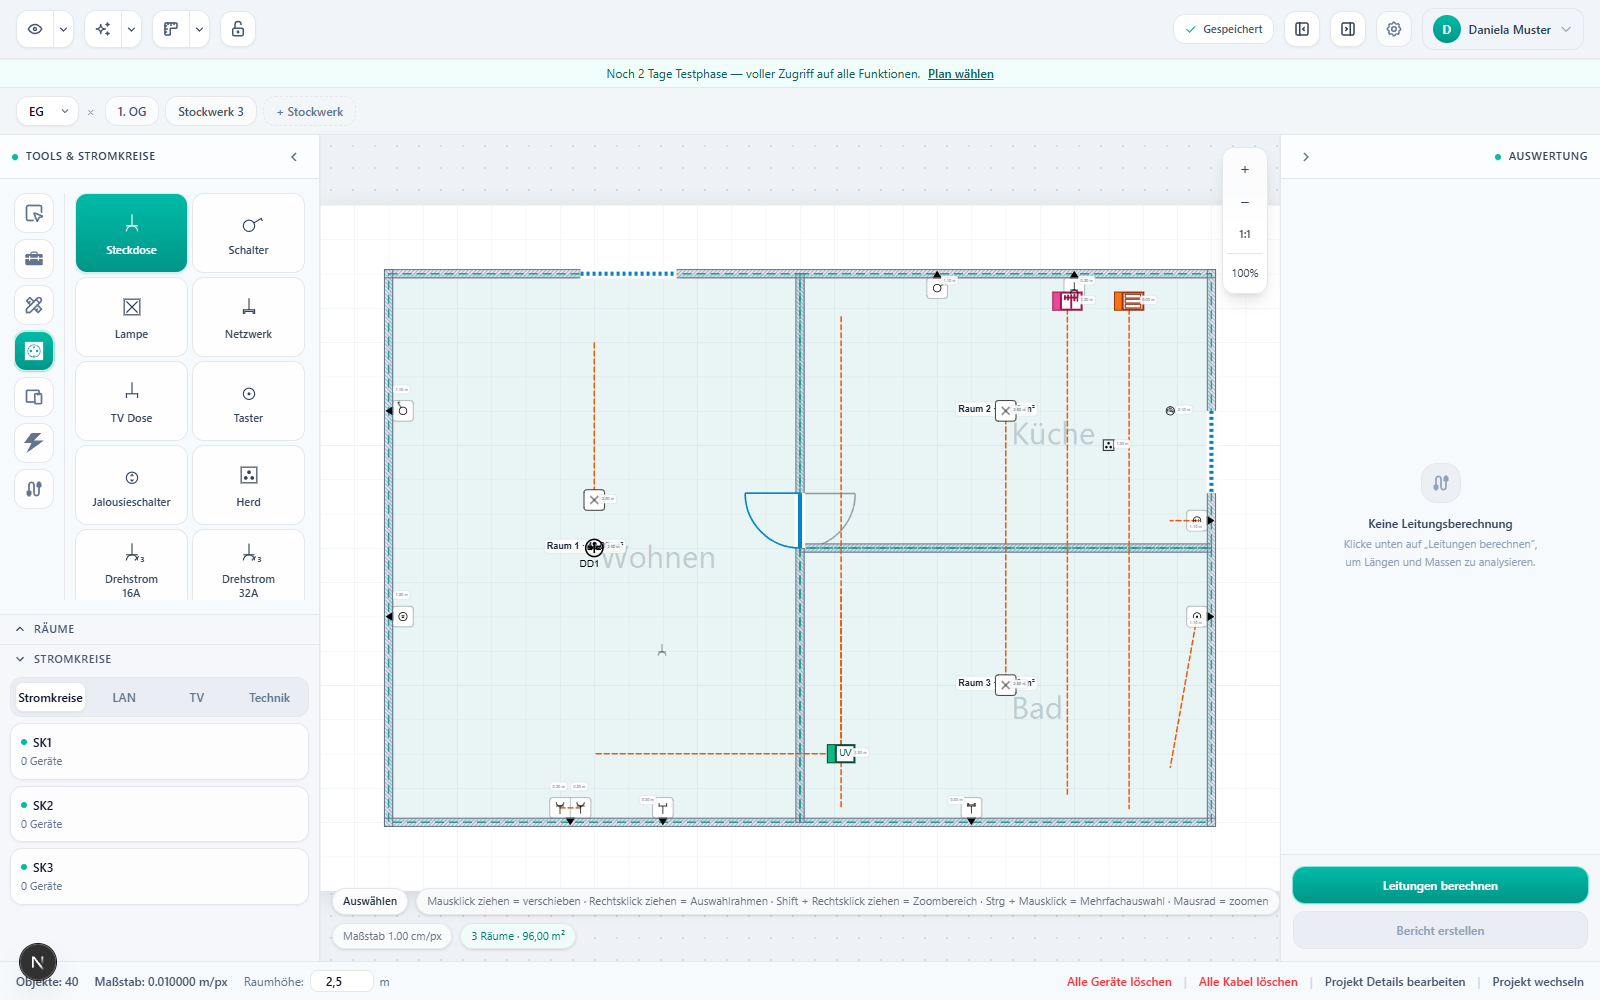Screen dimensions: 1600x1000
Task: Open the dropdown next to eye icon
Action: [63, 29]
